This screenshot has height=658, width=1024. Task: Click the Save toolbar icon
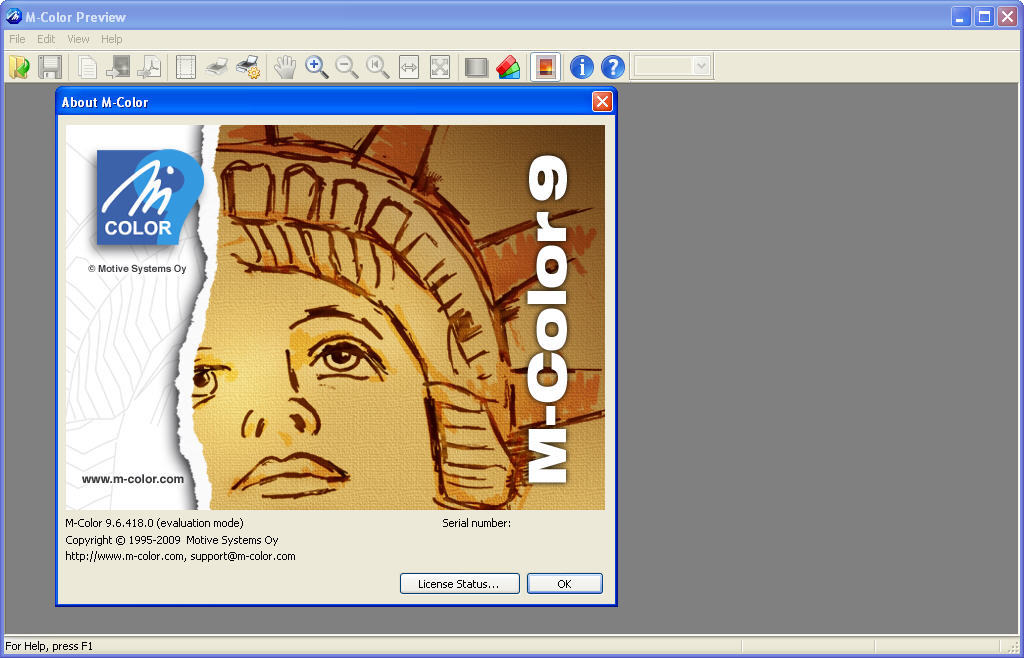[x=50, y=67]
